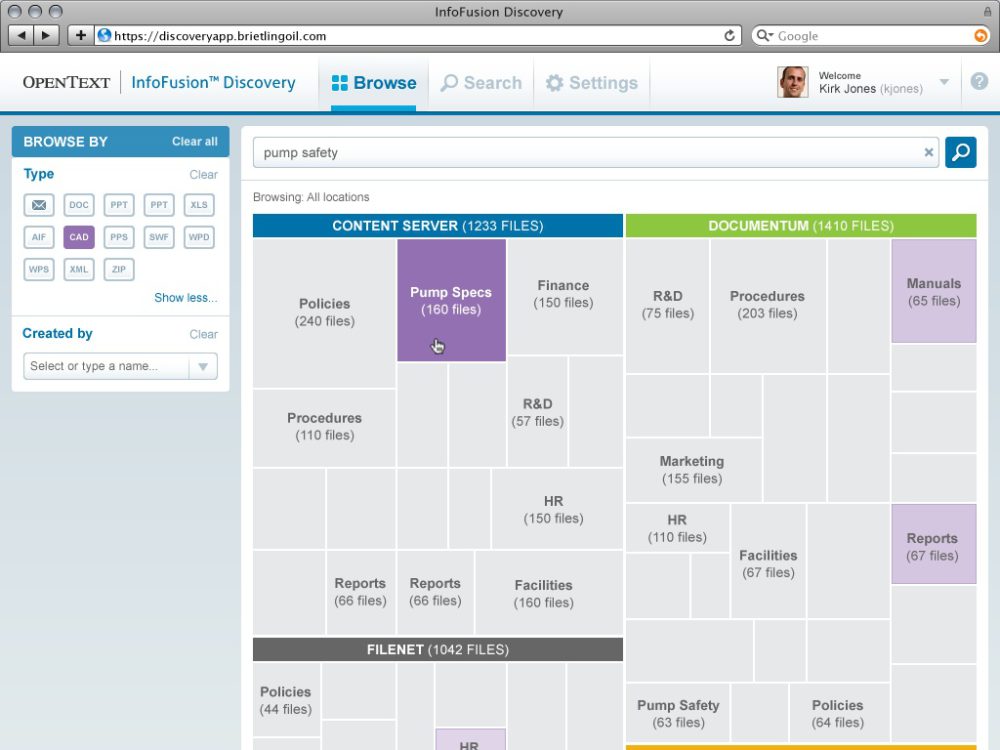Viewport: 1000px width, 750px height.
Task: Click Browsing: All locations text
Action: (311, 197)
